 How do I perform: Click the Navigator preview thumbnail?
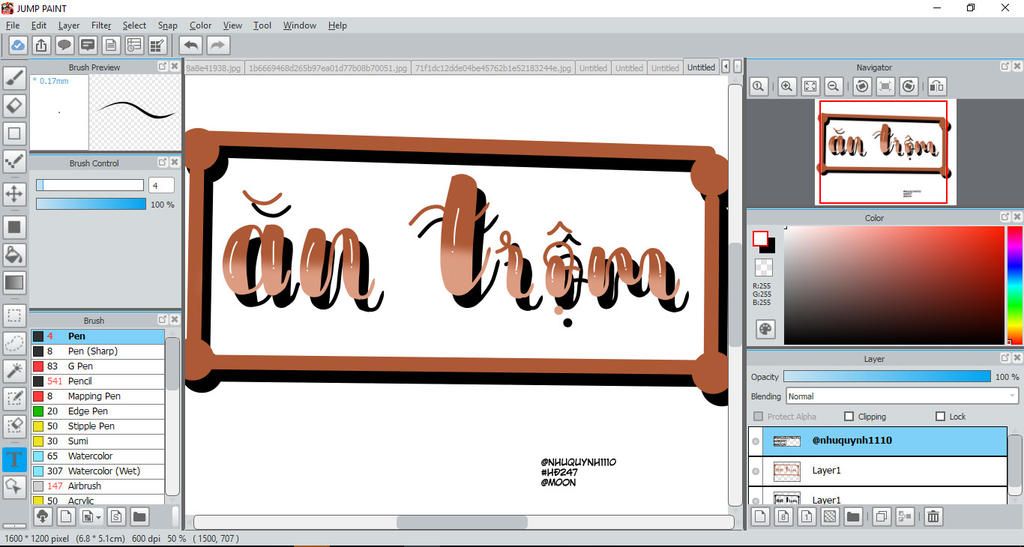point(884,151)
